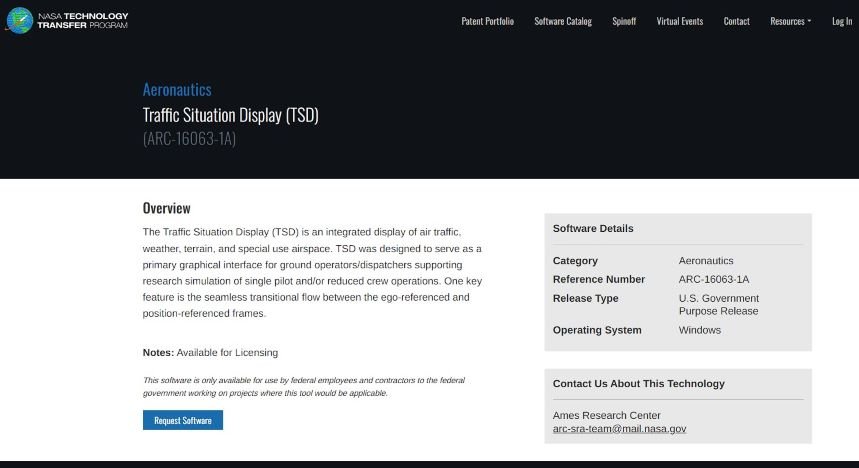Click the Operating System label

597,330
